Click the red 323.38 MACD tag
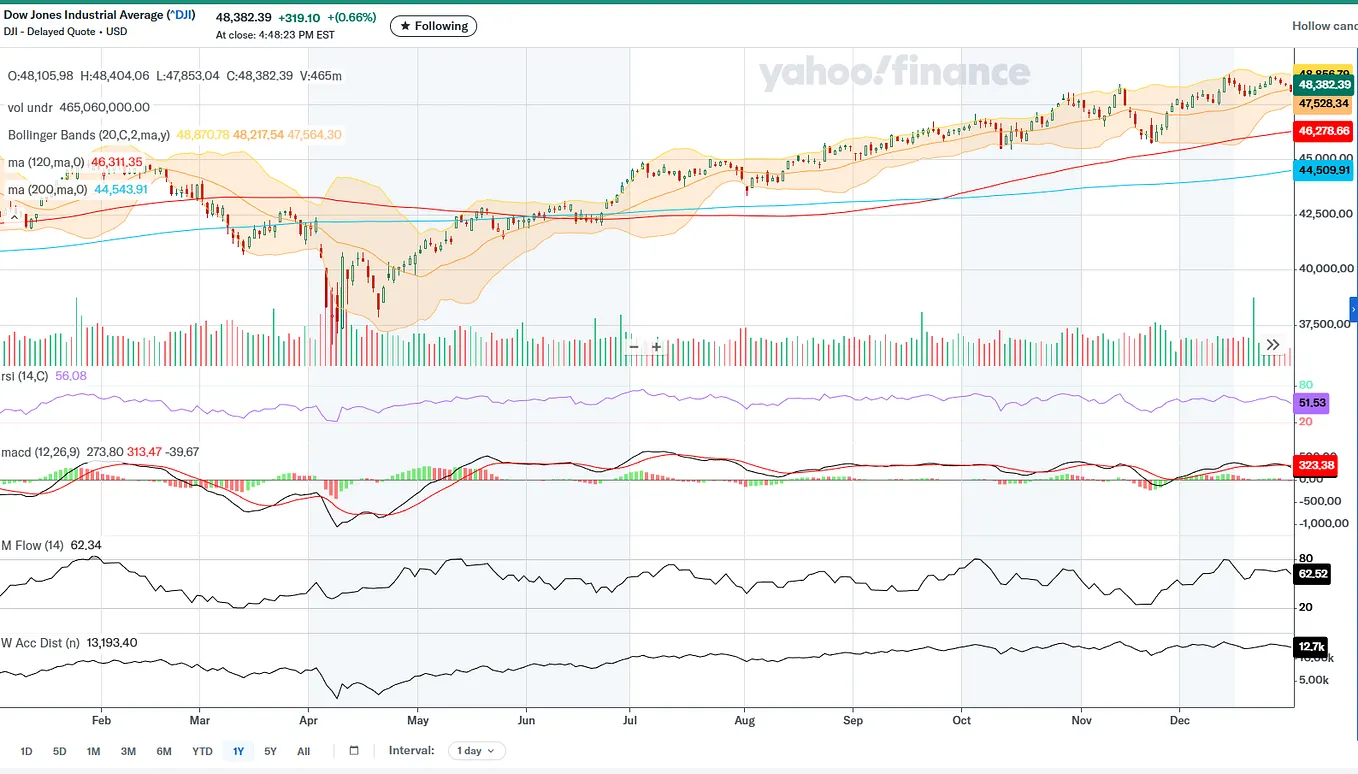The width and height of the screenshot is (1358, 774). pyautogui.click(x=1314, y=465)
